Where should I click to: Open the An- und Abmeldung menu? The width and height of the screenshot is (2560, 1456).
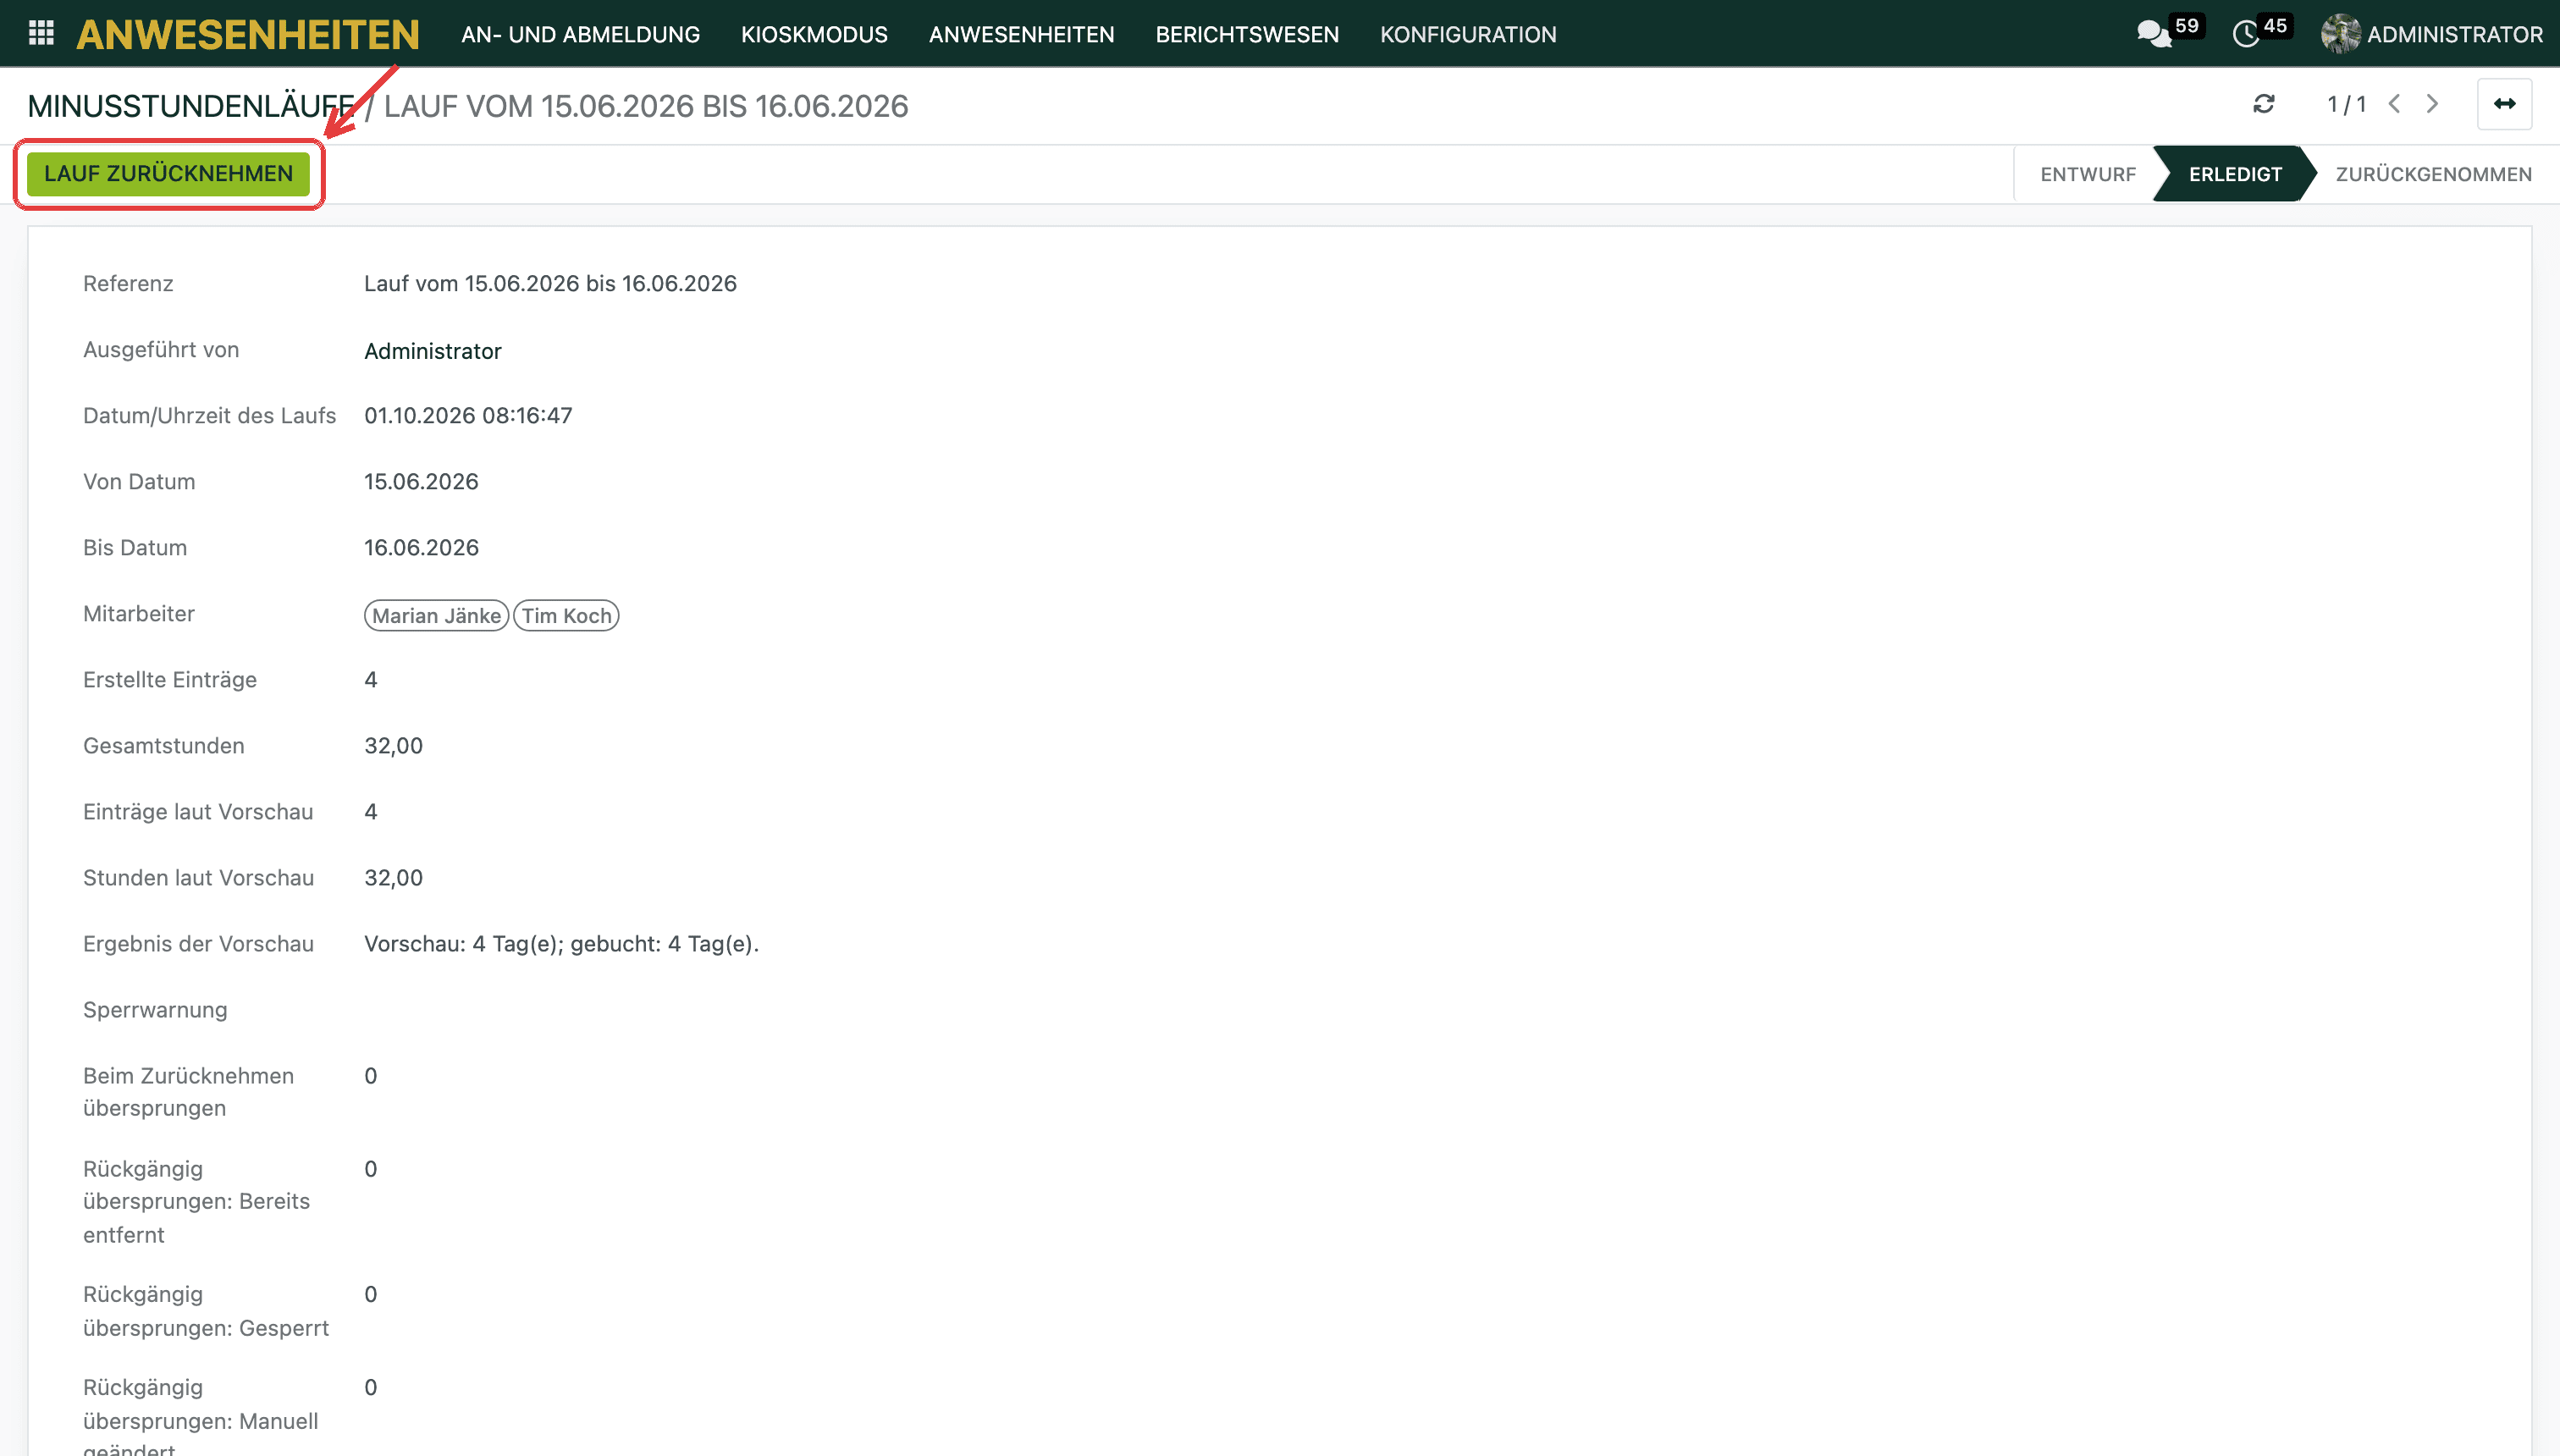coord(580,34)
